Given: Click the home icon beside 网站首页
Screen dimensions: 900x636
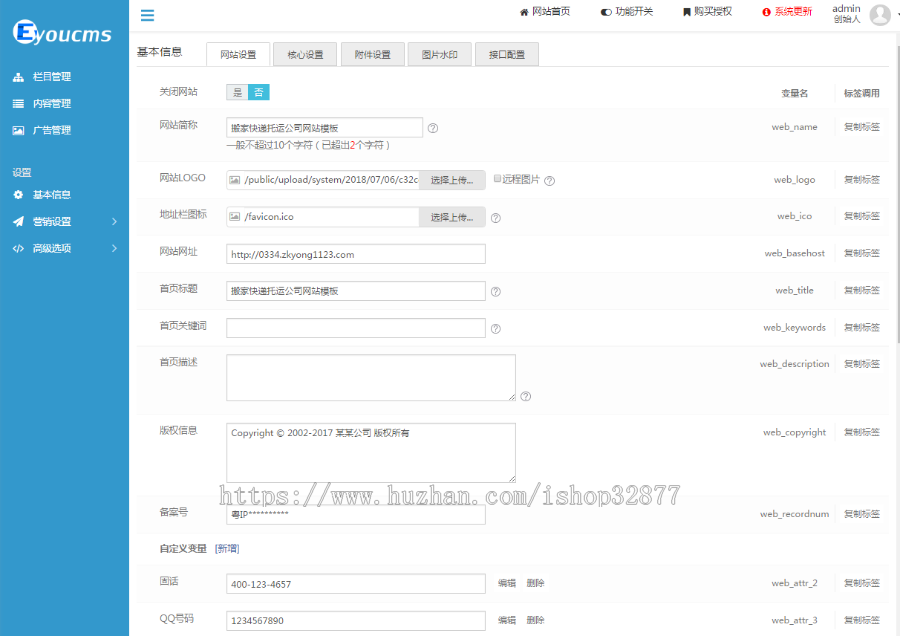Looking at the screenshot, I should coord(524,12).
